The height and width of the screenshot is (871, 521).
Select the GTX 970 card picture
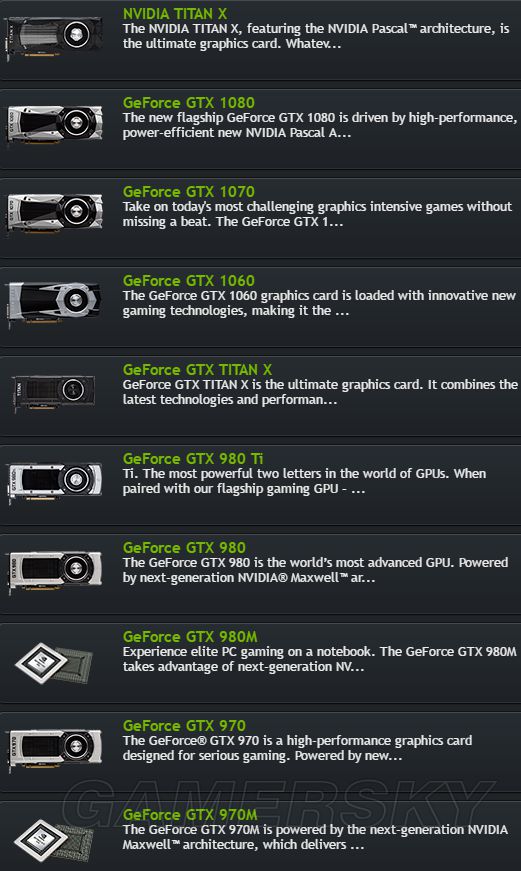coord(54,748)
